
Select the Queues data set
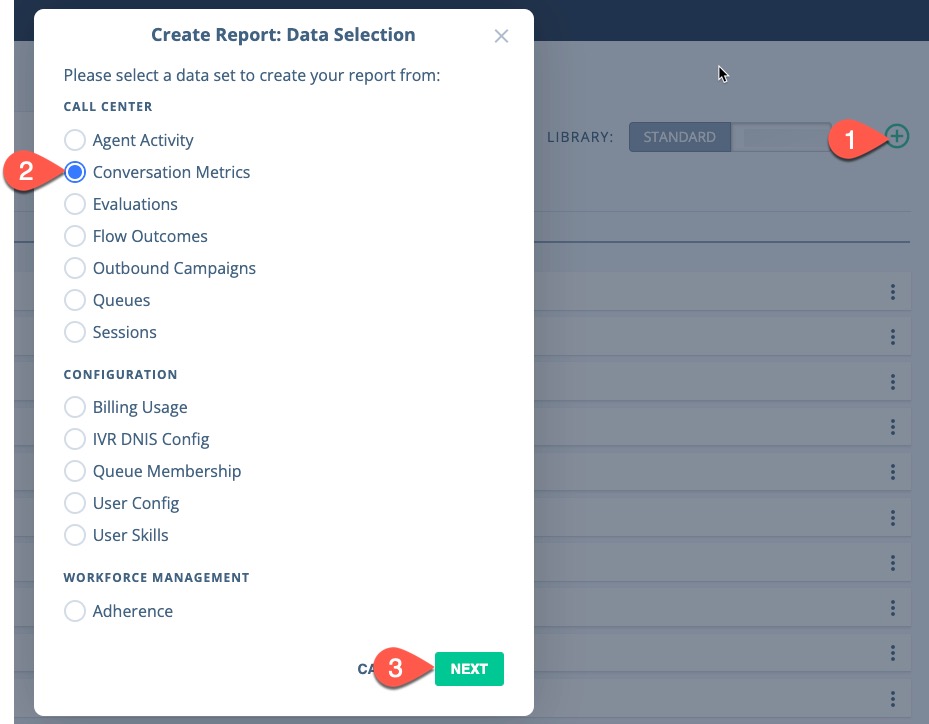[x=75, y=300]
